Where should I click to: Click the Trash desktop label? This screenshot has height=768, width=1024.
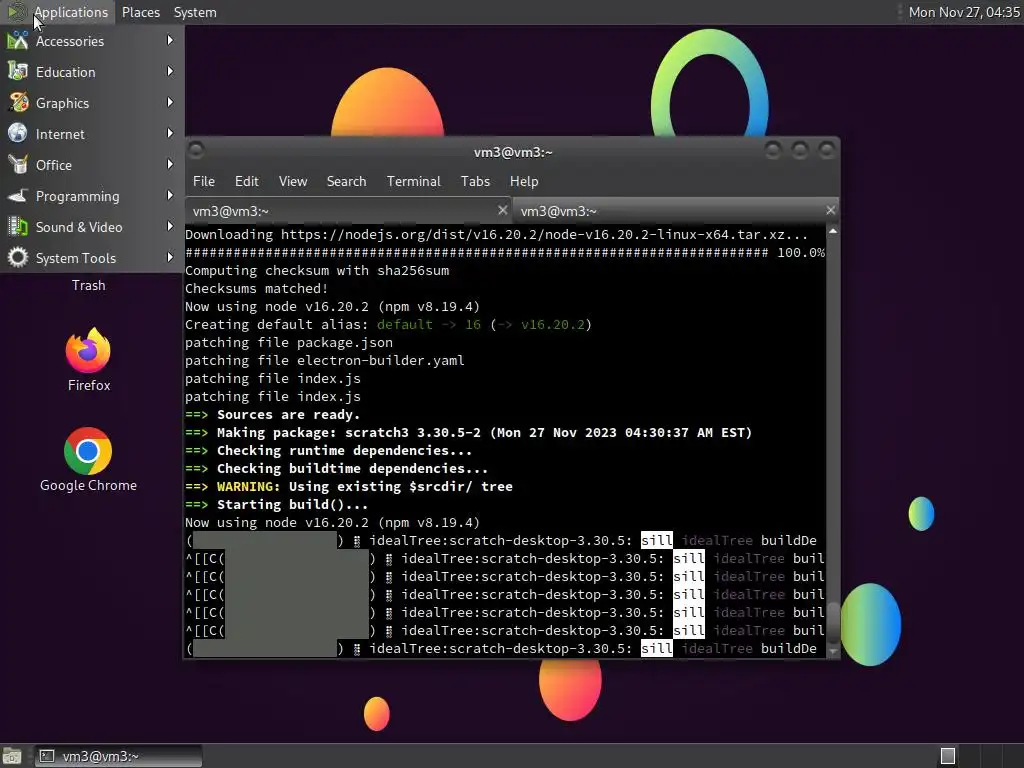coord(88,285)
